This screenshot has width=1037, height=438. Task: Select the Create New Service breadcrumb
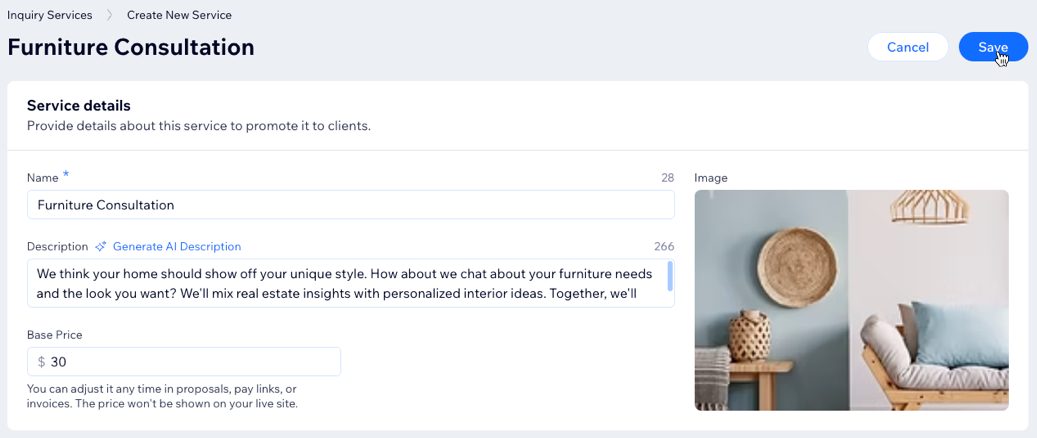179,15
